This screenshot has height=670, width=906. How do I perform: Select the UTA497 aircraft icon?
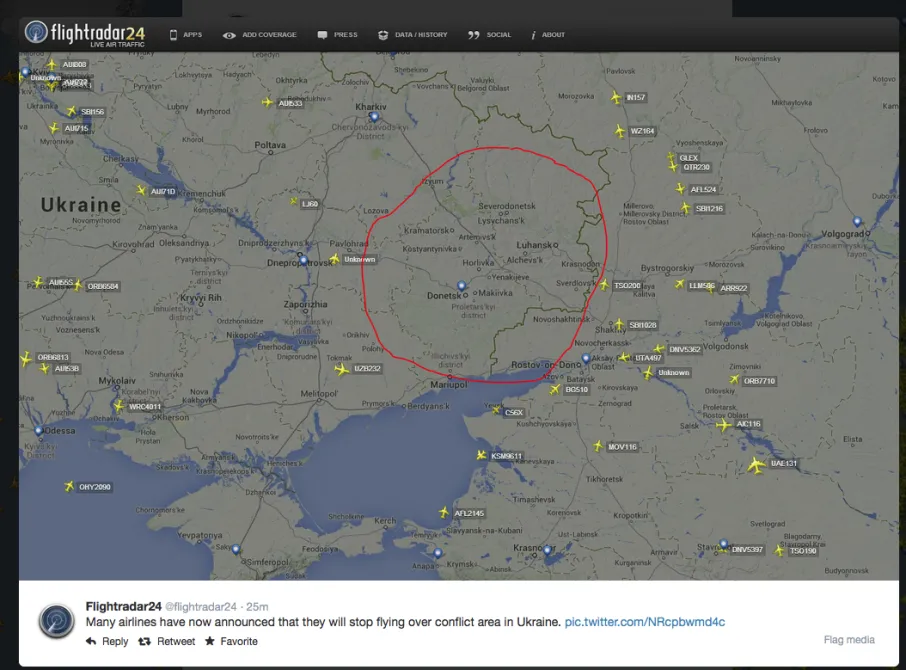(x=624, y=358)
